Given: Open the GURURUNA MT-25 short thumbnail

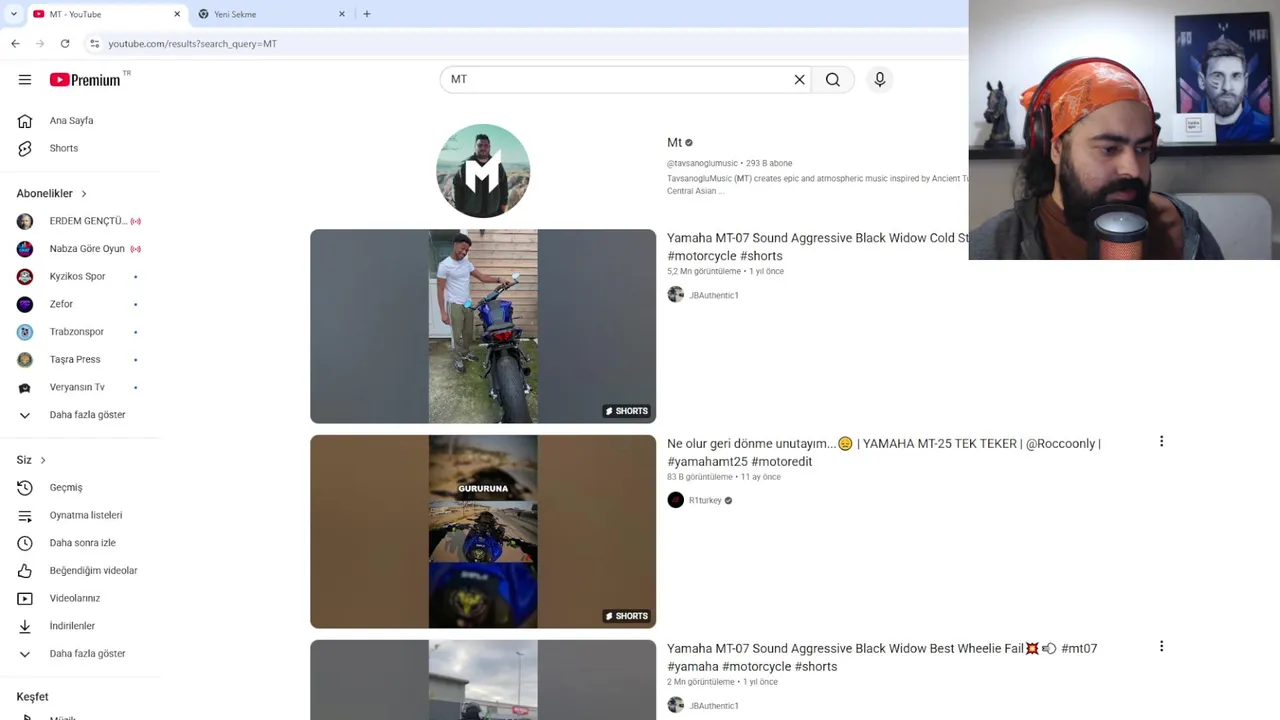Looking at the screenshot, I should pyautogui.click(x=483, y=532).
